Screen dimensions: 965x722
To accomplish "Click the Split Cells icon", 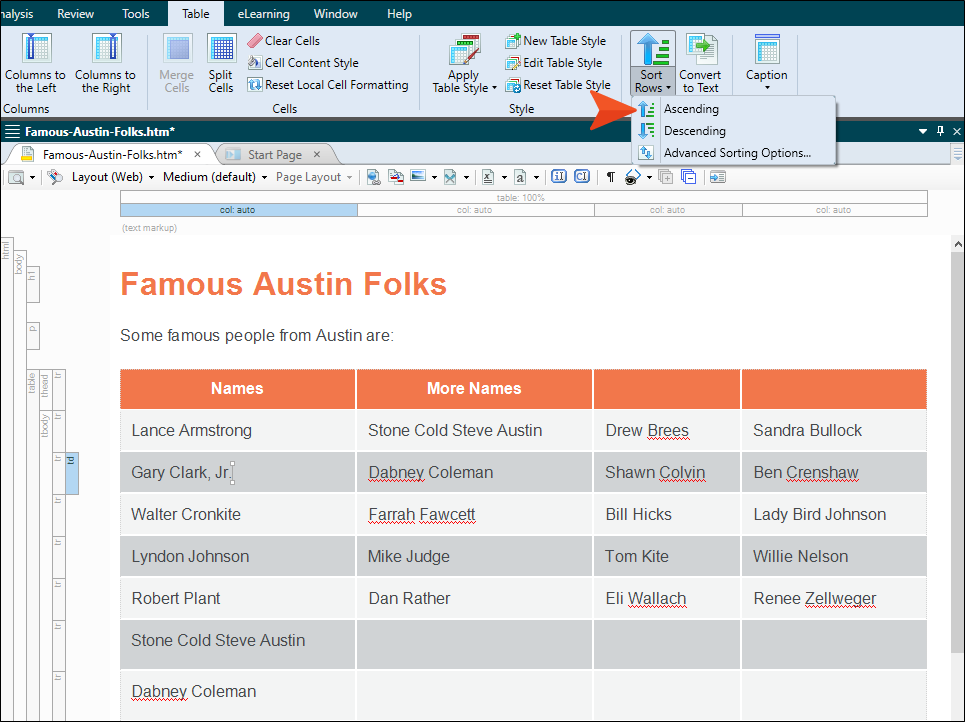I will point(222,49).
